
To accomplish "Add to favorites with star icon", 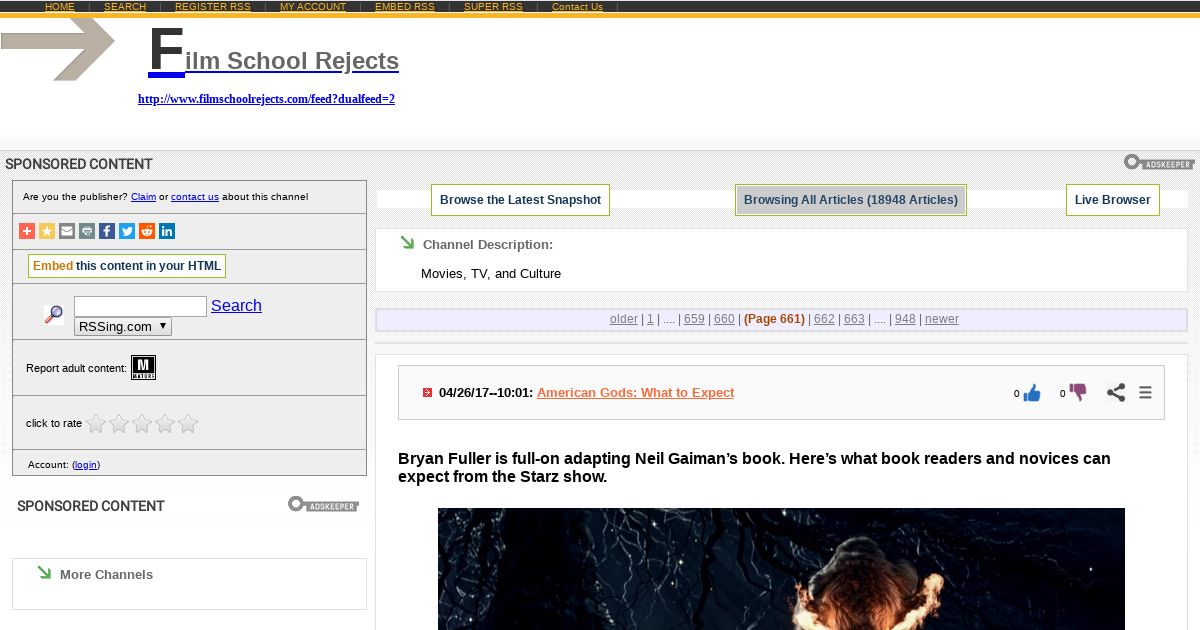I will [47, 231].
